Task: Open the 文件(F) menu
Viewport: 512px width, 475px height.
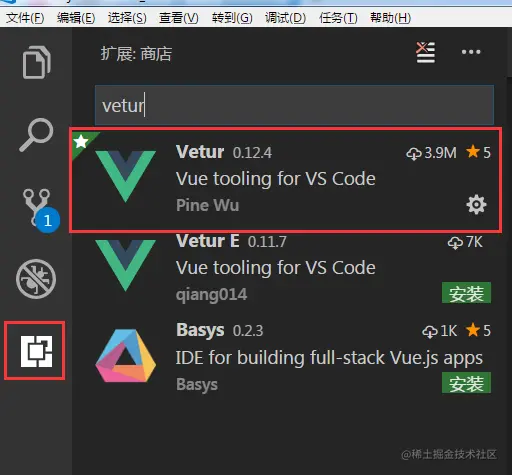Action: tap(25, 18)
